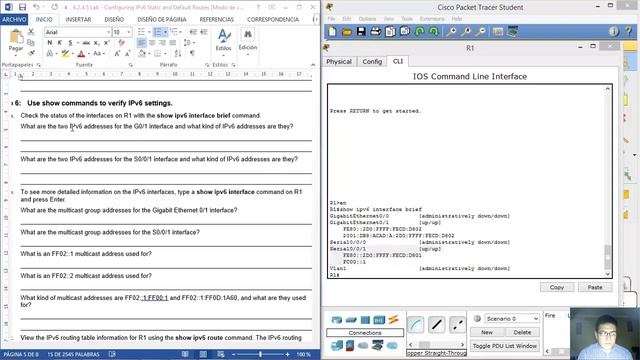The height and width of the screenshot is (360, 640).
Task: Open file folder icon in Packet Tracer
Action: click(347, 31)
